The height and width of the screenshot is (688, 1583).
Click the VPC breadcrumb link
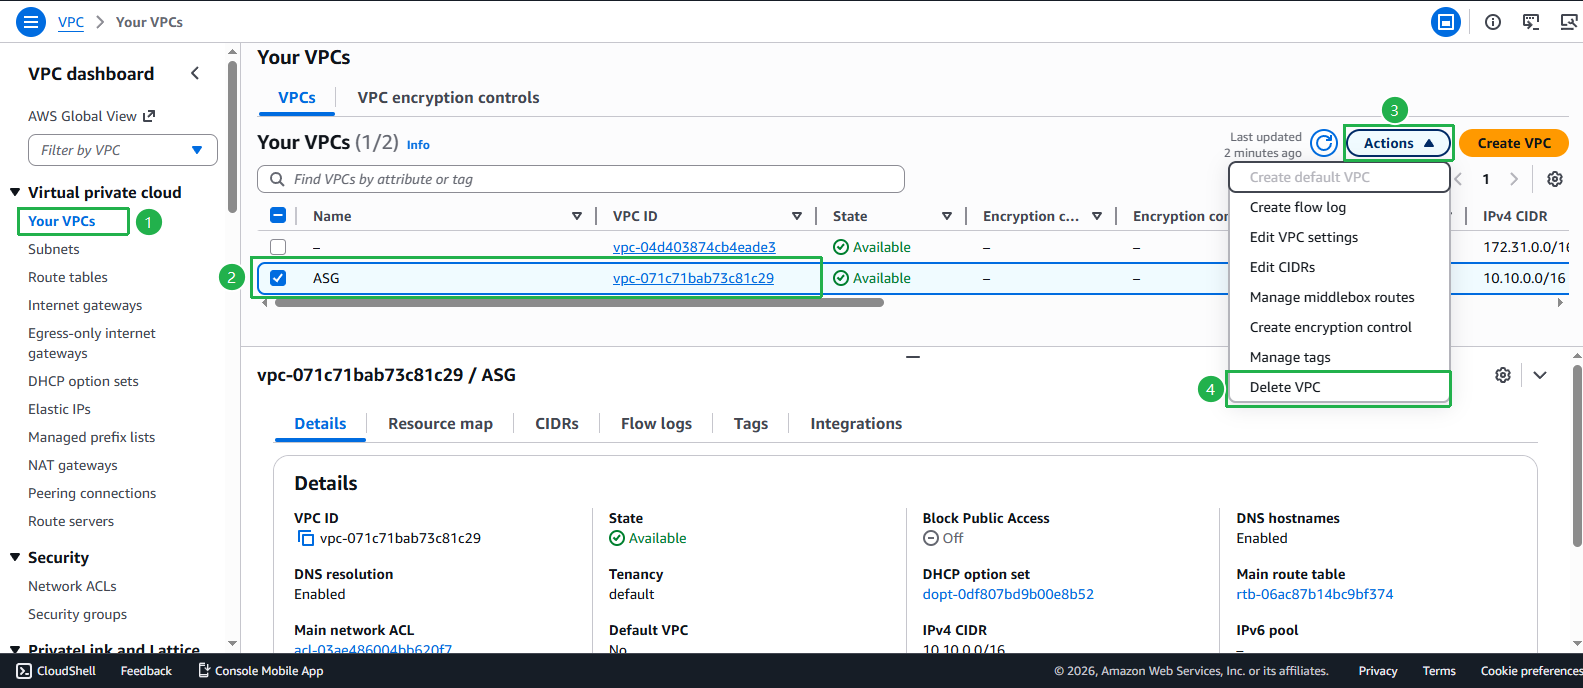71,22
